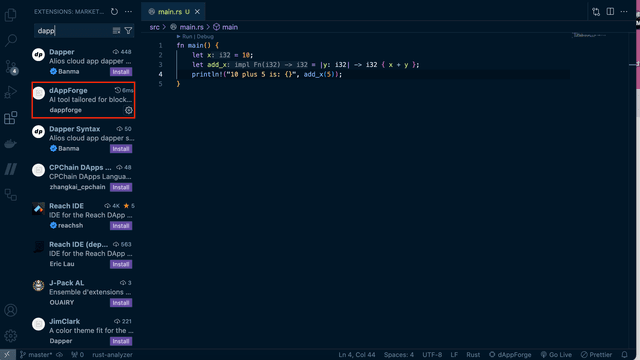Open the view icon below the double-slash icon
The width and height of the screenshot is (640, 360).
[11, 195]
